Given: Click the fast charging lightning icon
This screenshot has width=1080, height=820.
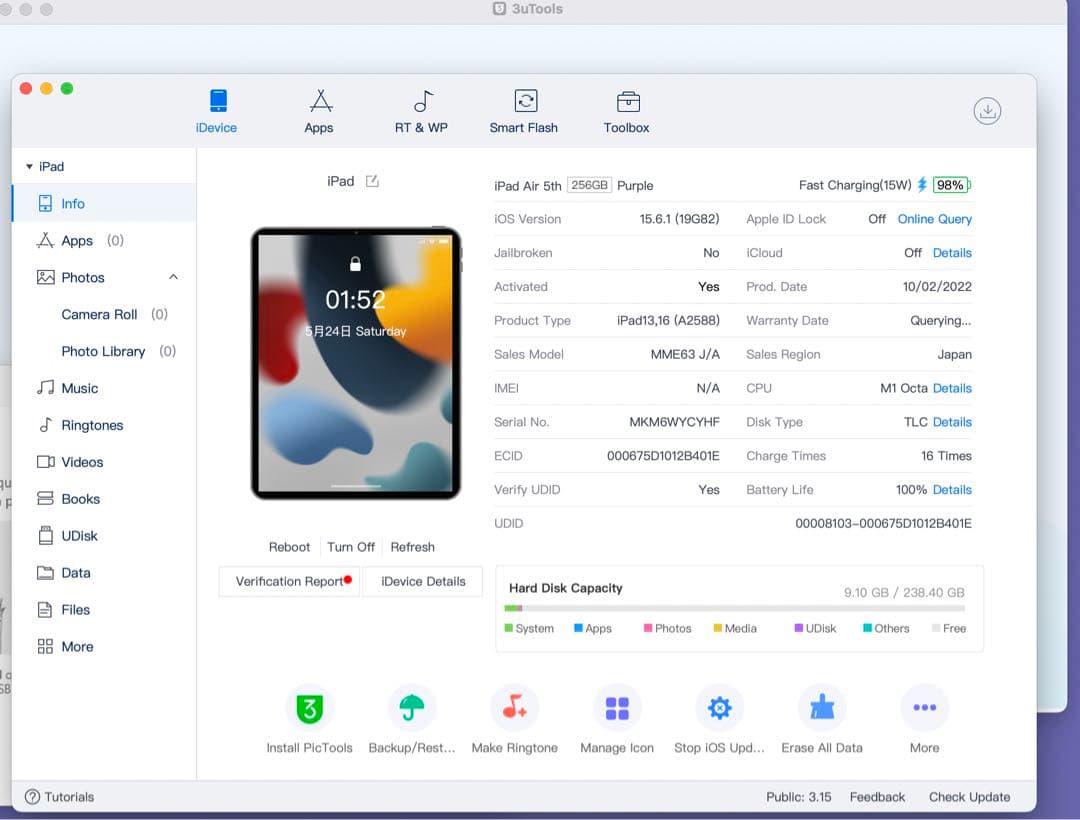Looking at the screenshot, I should pyautogui.click(x=922, y=185).
